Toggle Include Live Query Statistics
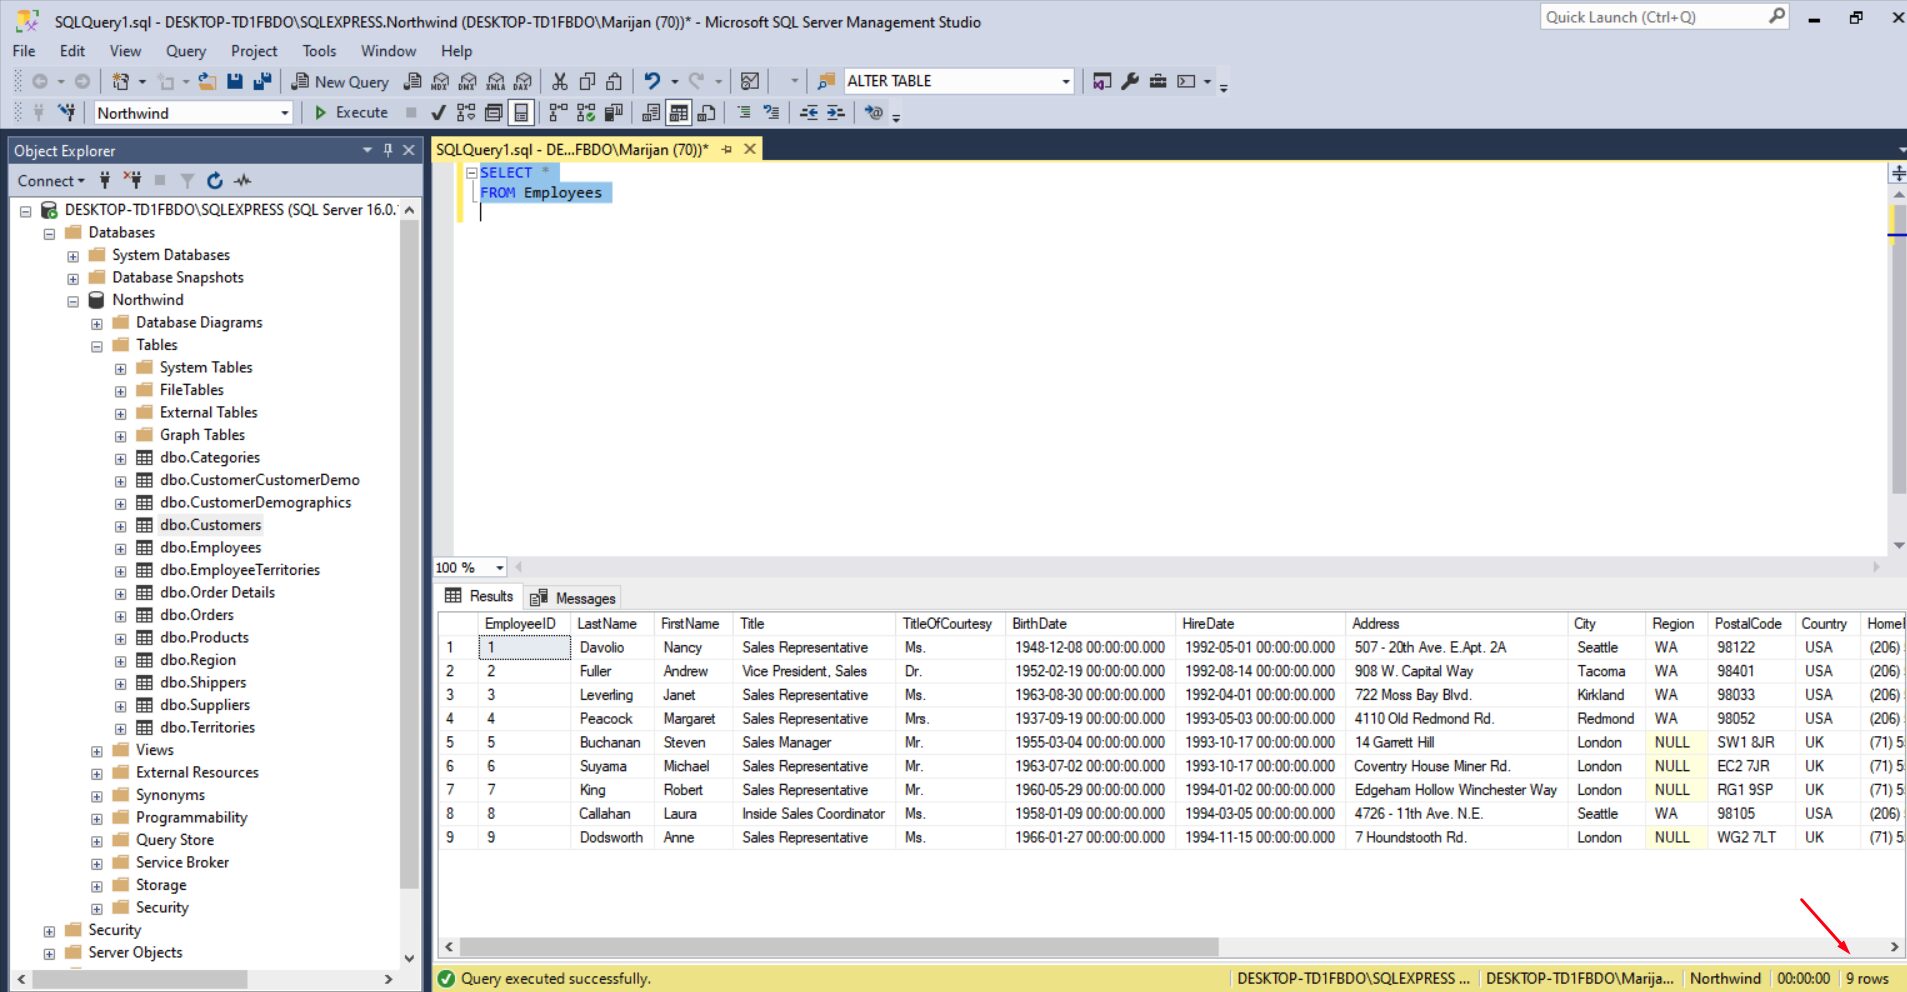Image resolution: width=1907 pixels, height=992 pixels. (x=586, y=113)
